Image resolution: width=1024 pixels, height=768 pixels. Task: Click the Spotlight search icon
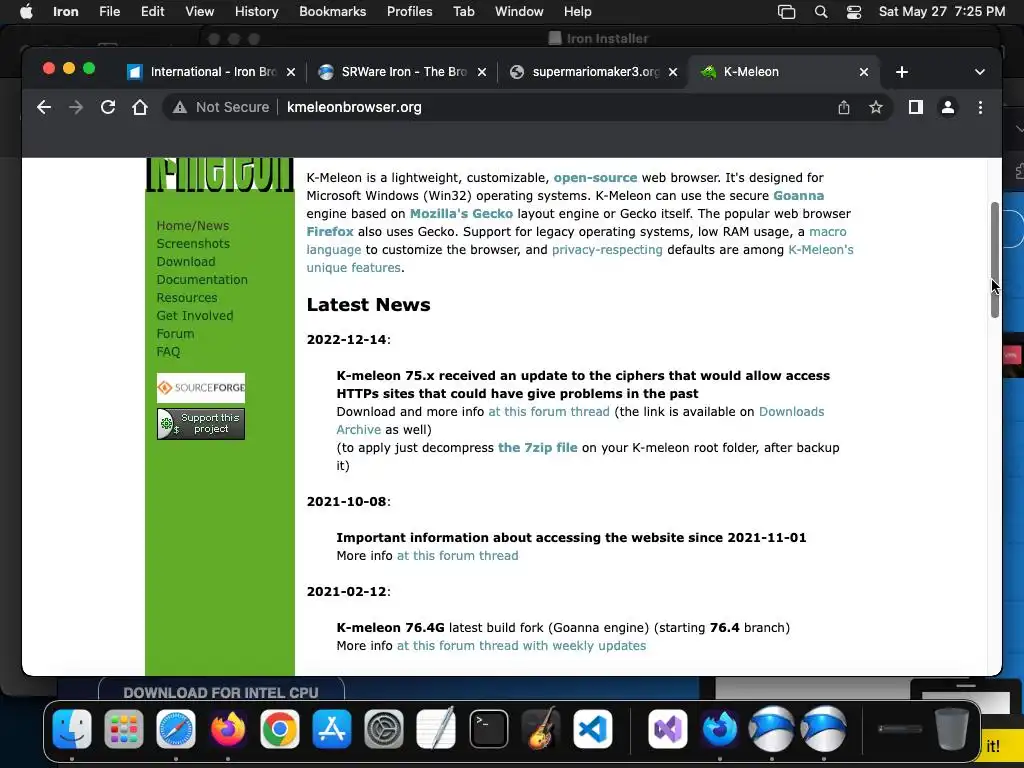click(821, 12)
